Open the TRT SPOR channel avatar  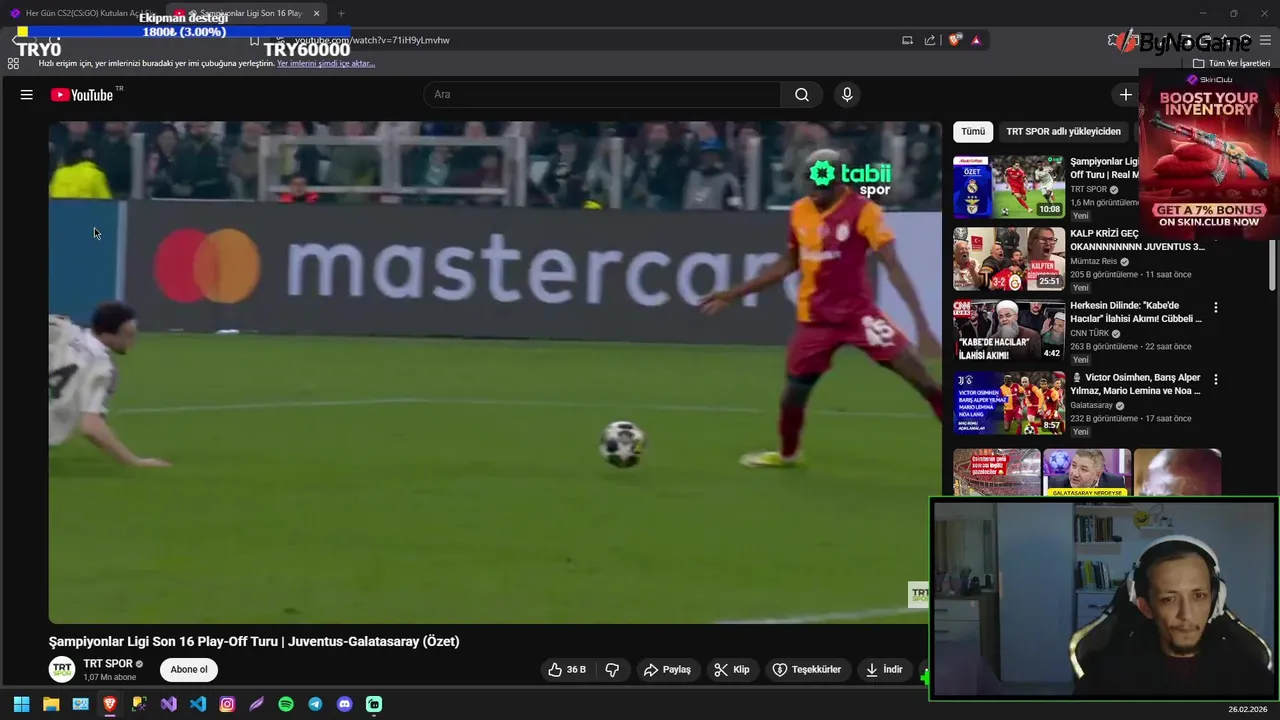[x=62, y=670]
